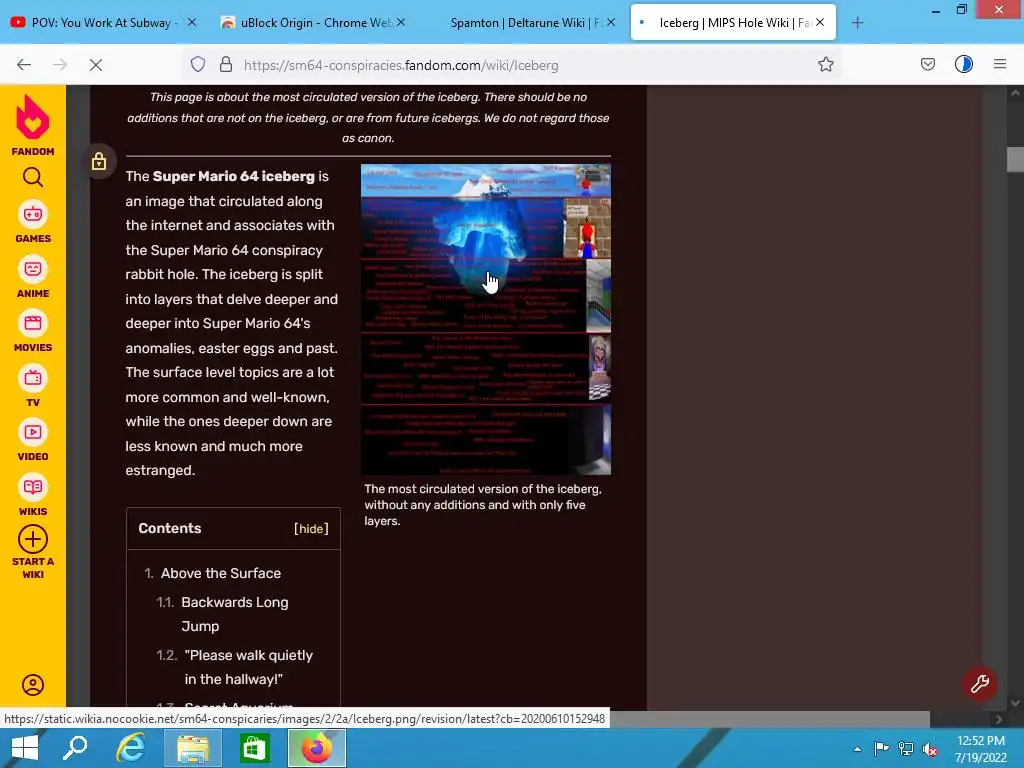Screen dimensions: 1024x768
Task: Click the vertical page scrollbar thumb
Action: point(1015,159)
